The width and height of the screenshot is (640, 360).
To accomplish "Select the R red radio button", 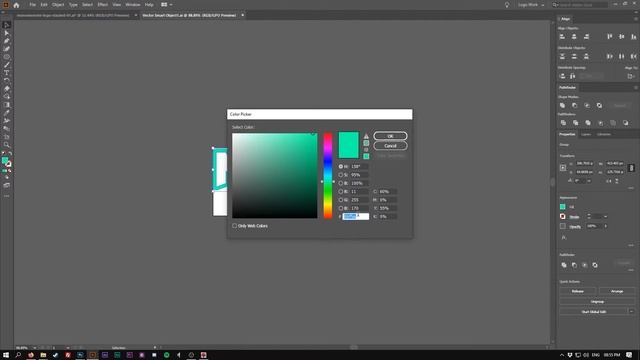I will pyautogui.click(x=341, y=191).
